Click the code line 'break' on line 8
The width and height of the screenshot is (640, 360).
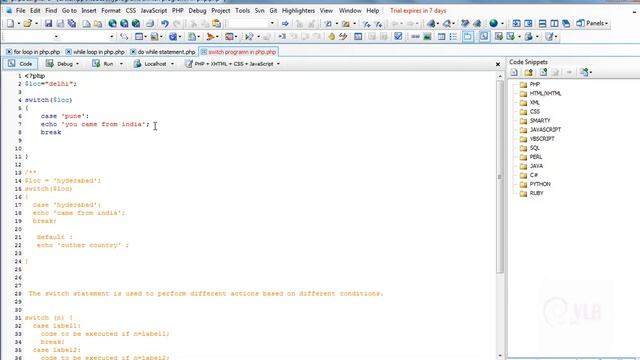51,132
